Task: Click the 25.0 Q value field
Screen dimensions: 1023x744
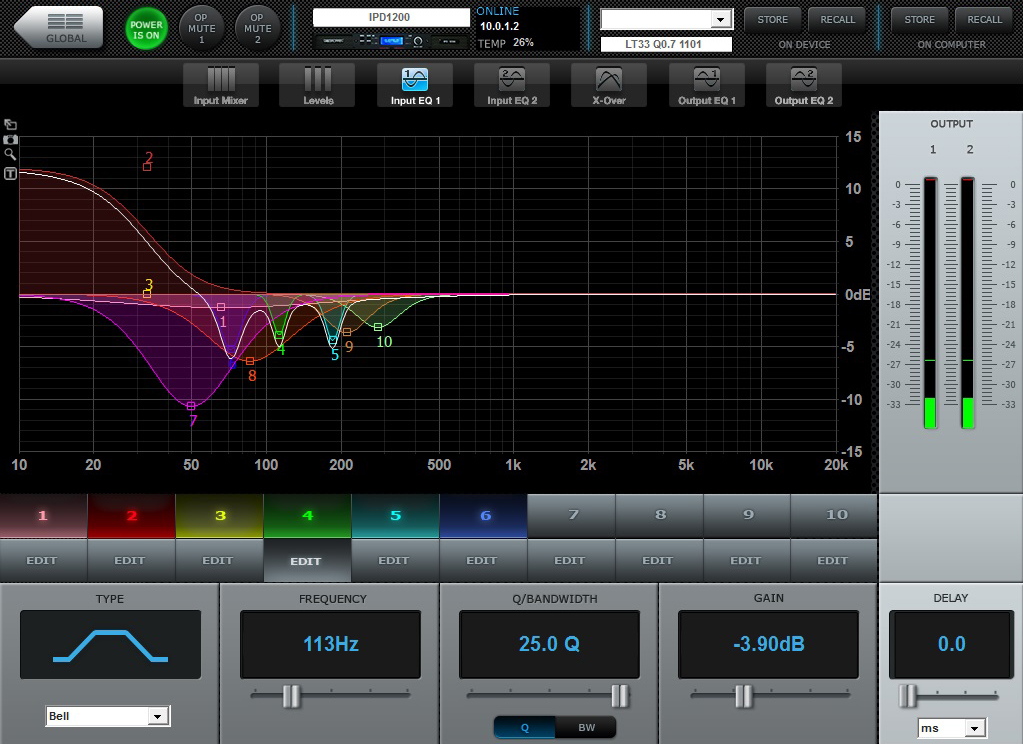Action: (x=549, y=645)
